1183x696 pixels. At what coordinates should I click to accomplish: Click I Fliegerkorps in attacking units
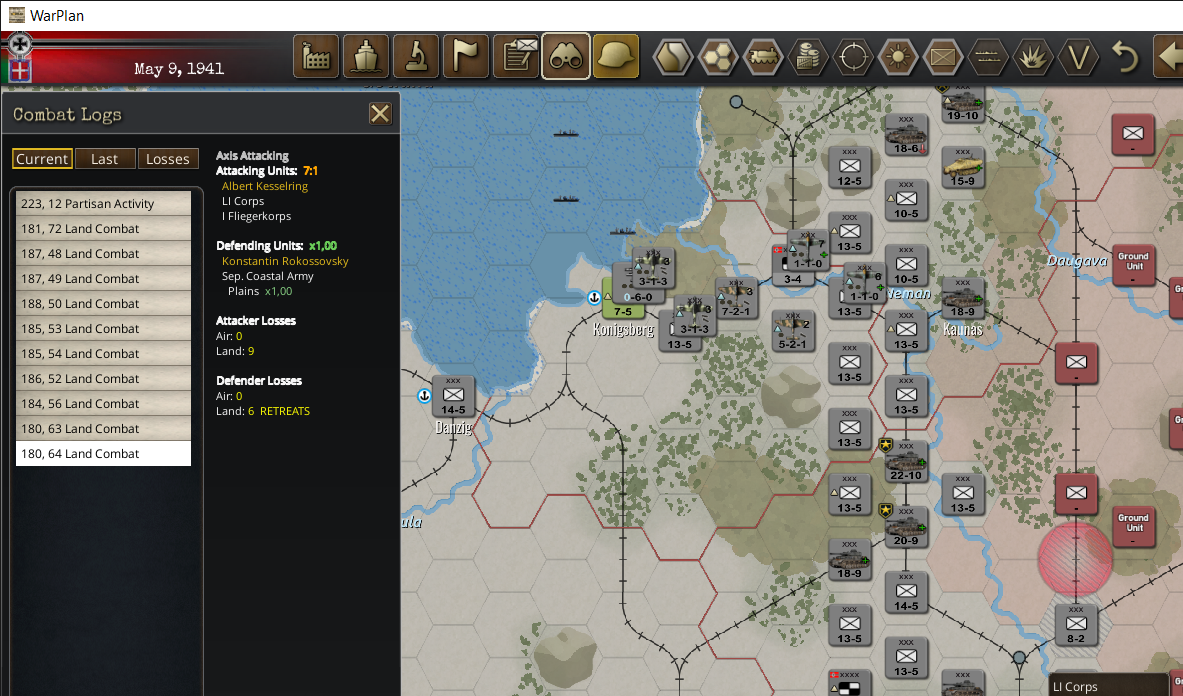(x=257, y=216)
